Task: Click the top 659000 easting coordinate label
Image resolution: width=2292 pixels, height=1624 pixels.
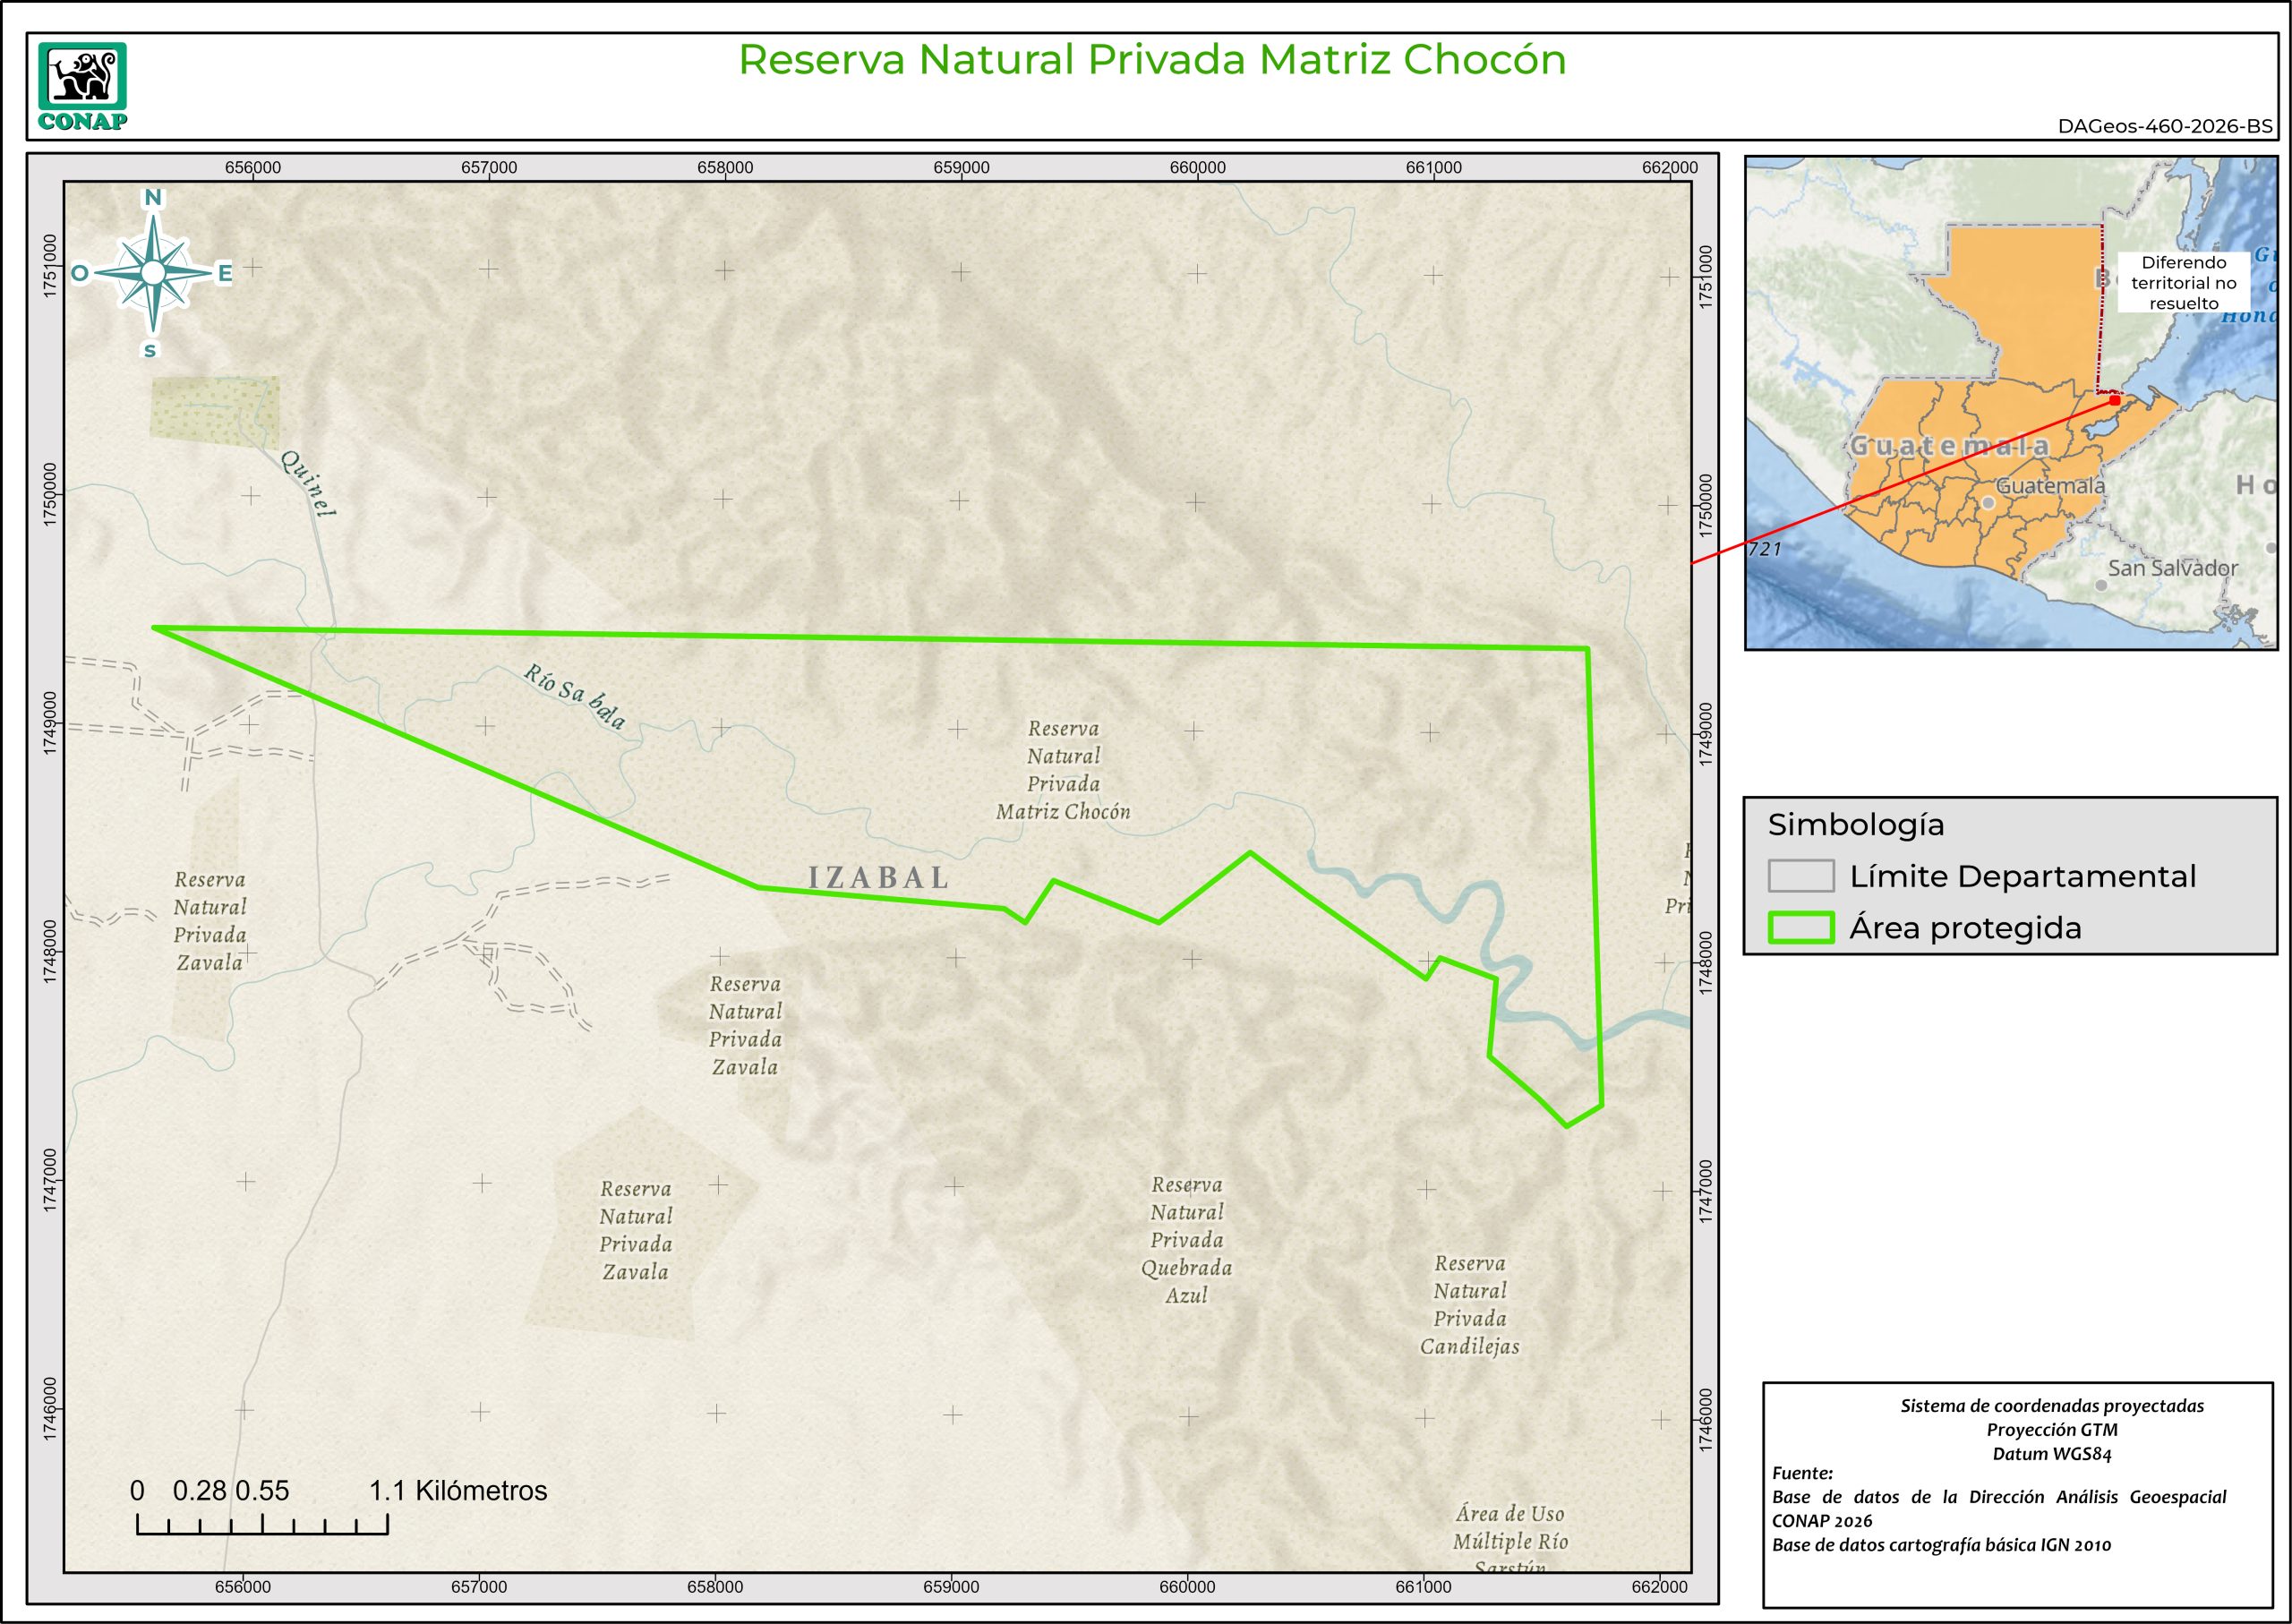Action: pyautogui.click(x=961, y=168)
